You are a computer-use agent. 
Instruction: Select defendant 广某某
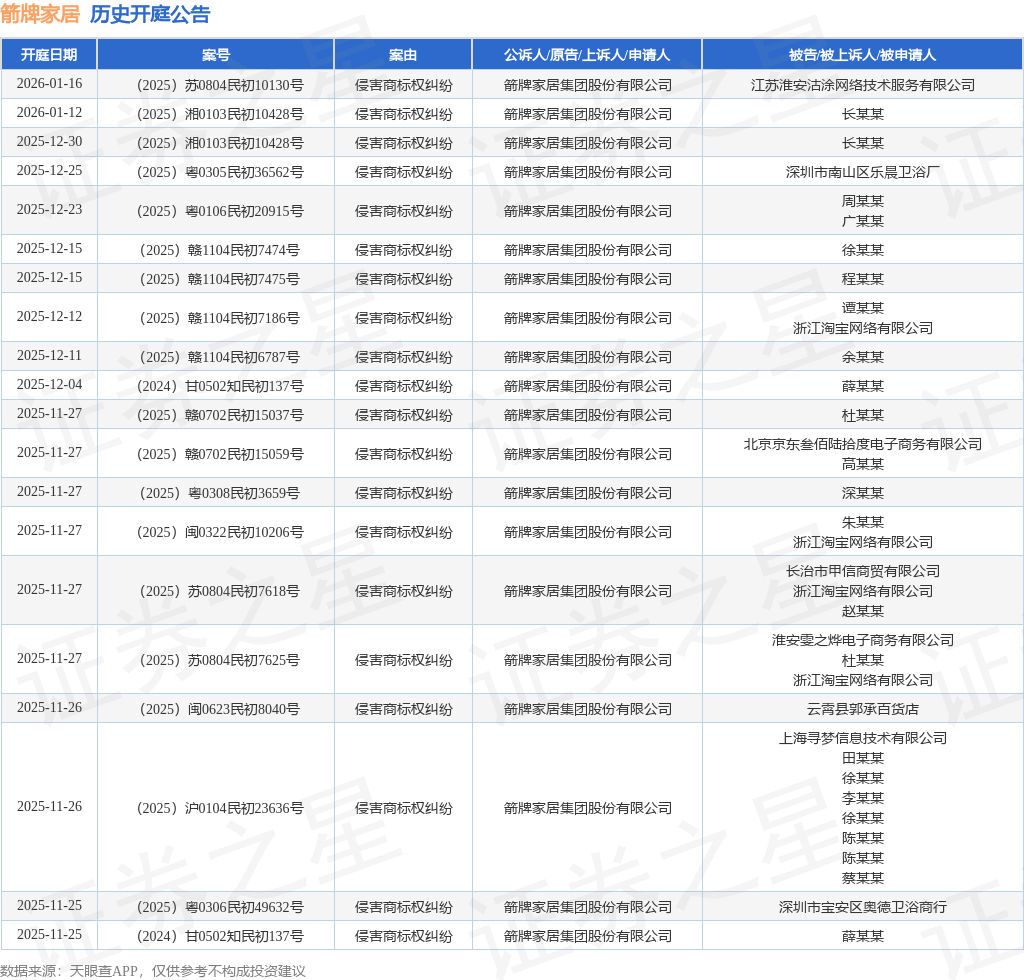(863, 221)
